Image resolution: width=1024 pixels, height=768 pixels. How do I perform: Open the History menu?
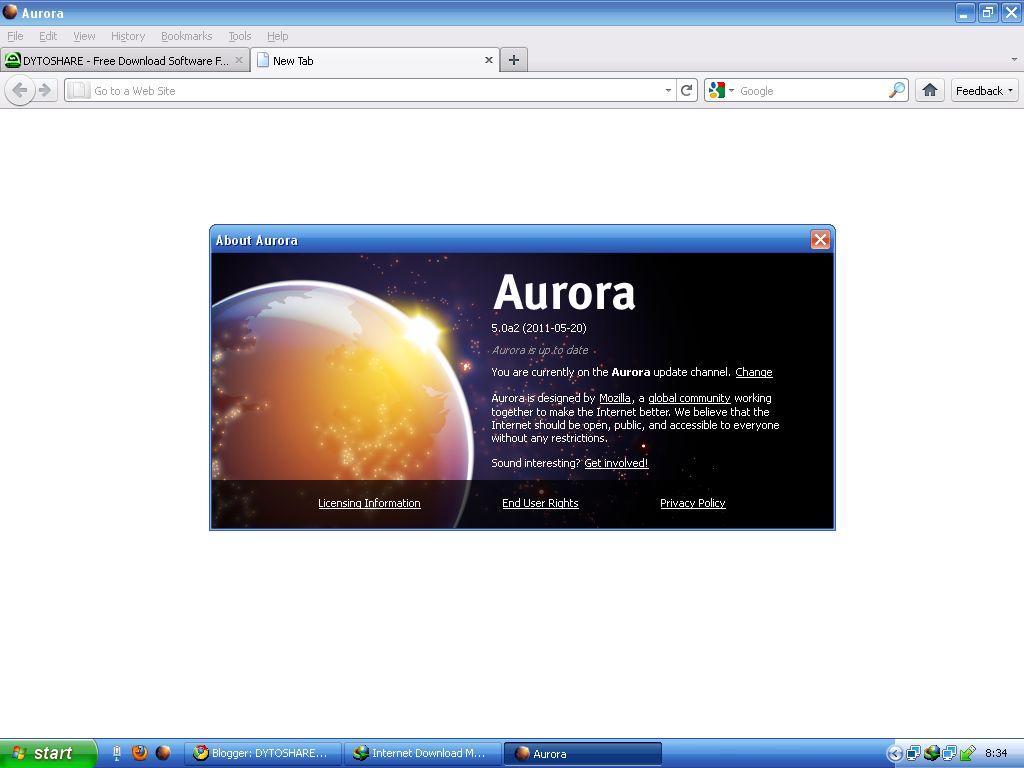pyautogui.click(x=127, y=36)
